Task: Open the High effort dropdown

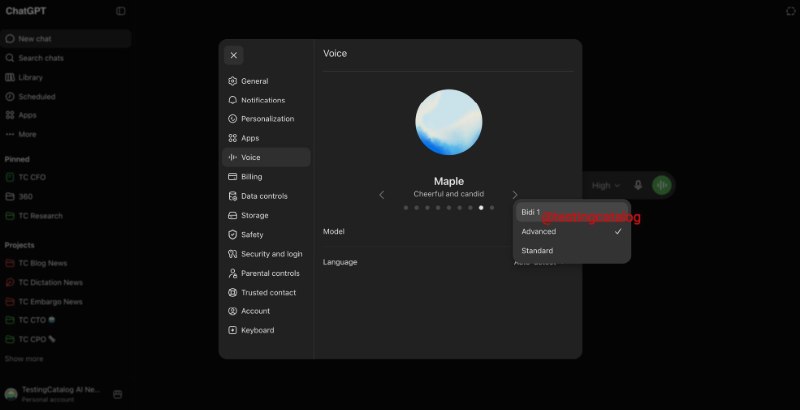Action: (606, 186)
